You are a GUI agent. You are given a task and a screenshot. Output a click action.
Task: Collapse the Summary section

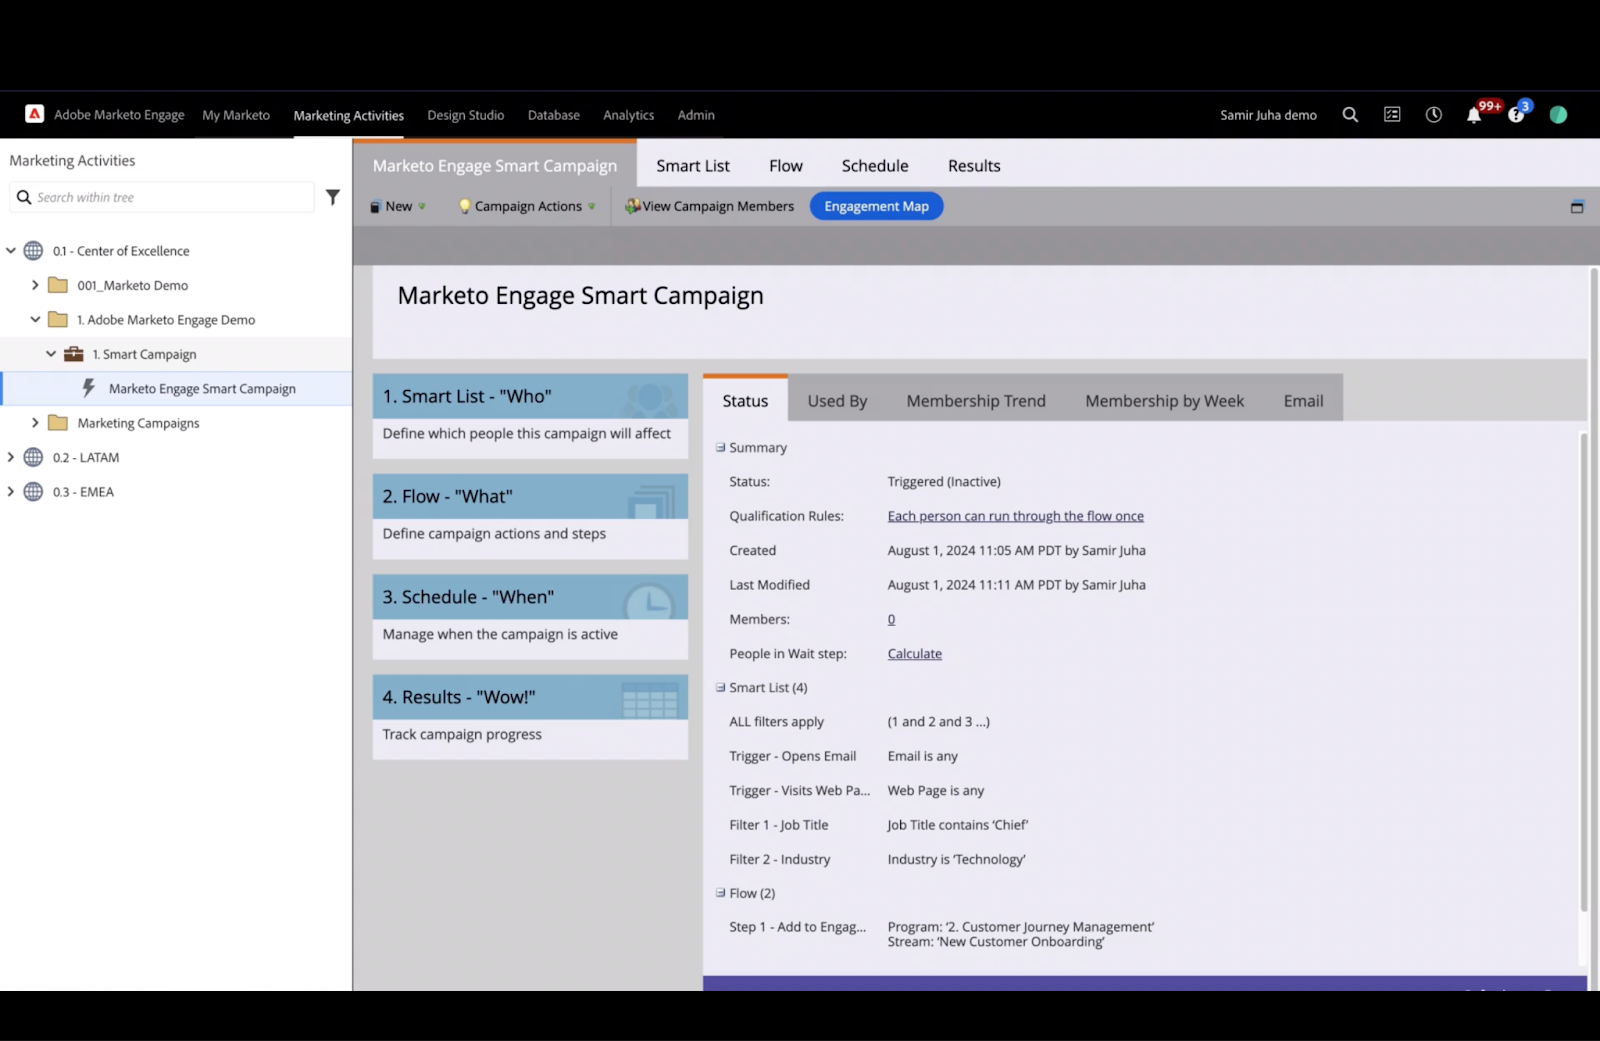pos(720,447)
